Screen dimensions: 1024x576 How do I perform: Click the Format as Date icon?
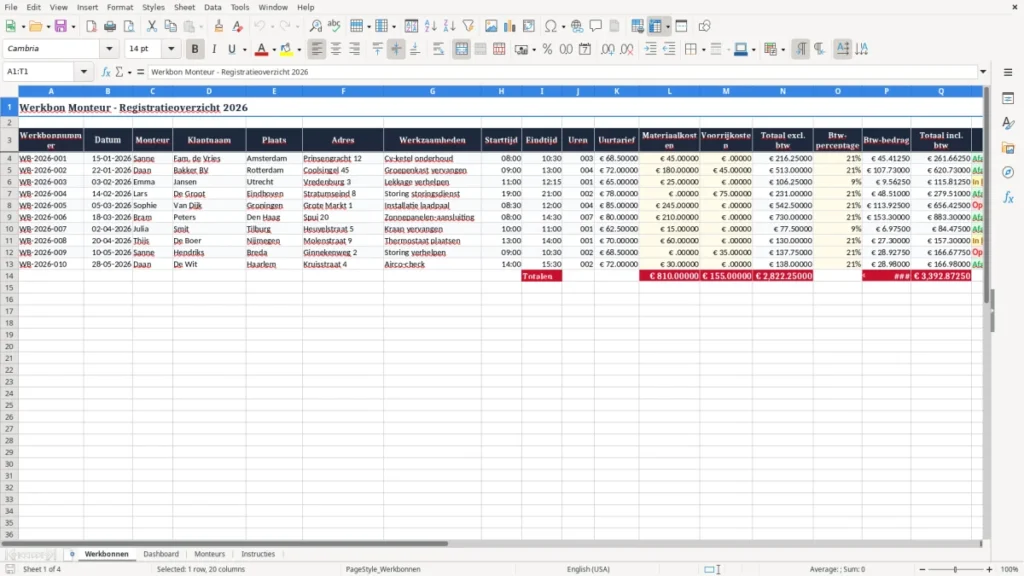click(x=585, y=49)
